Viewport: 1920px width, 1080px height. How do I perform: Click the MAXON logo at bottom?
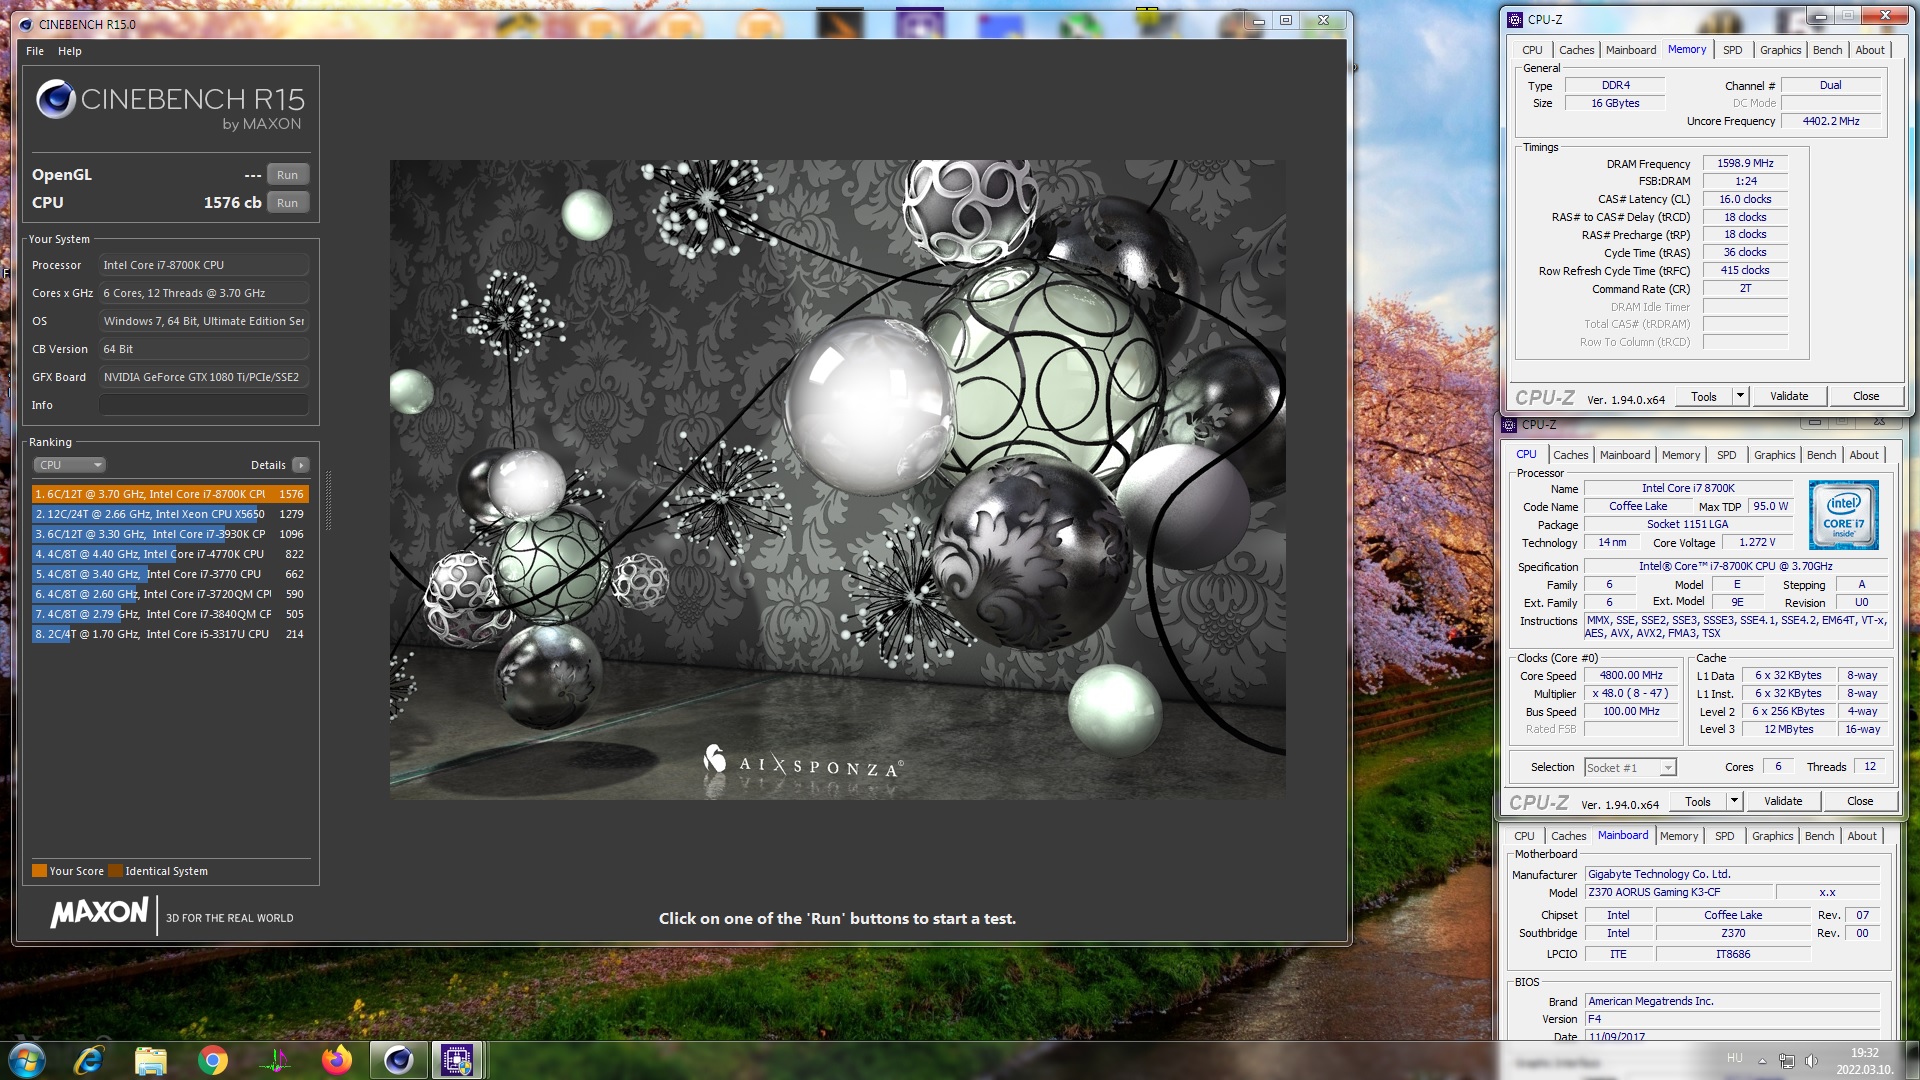tap(99, 913)
